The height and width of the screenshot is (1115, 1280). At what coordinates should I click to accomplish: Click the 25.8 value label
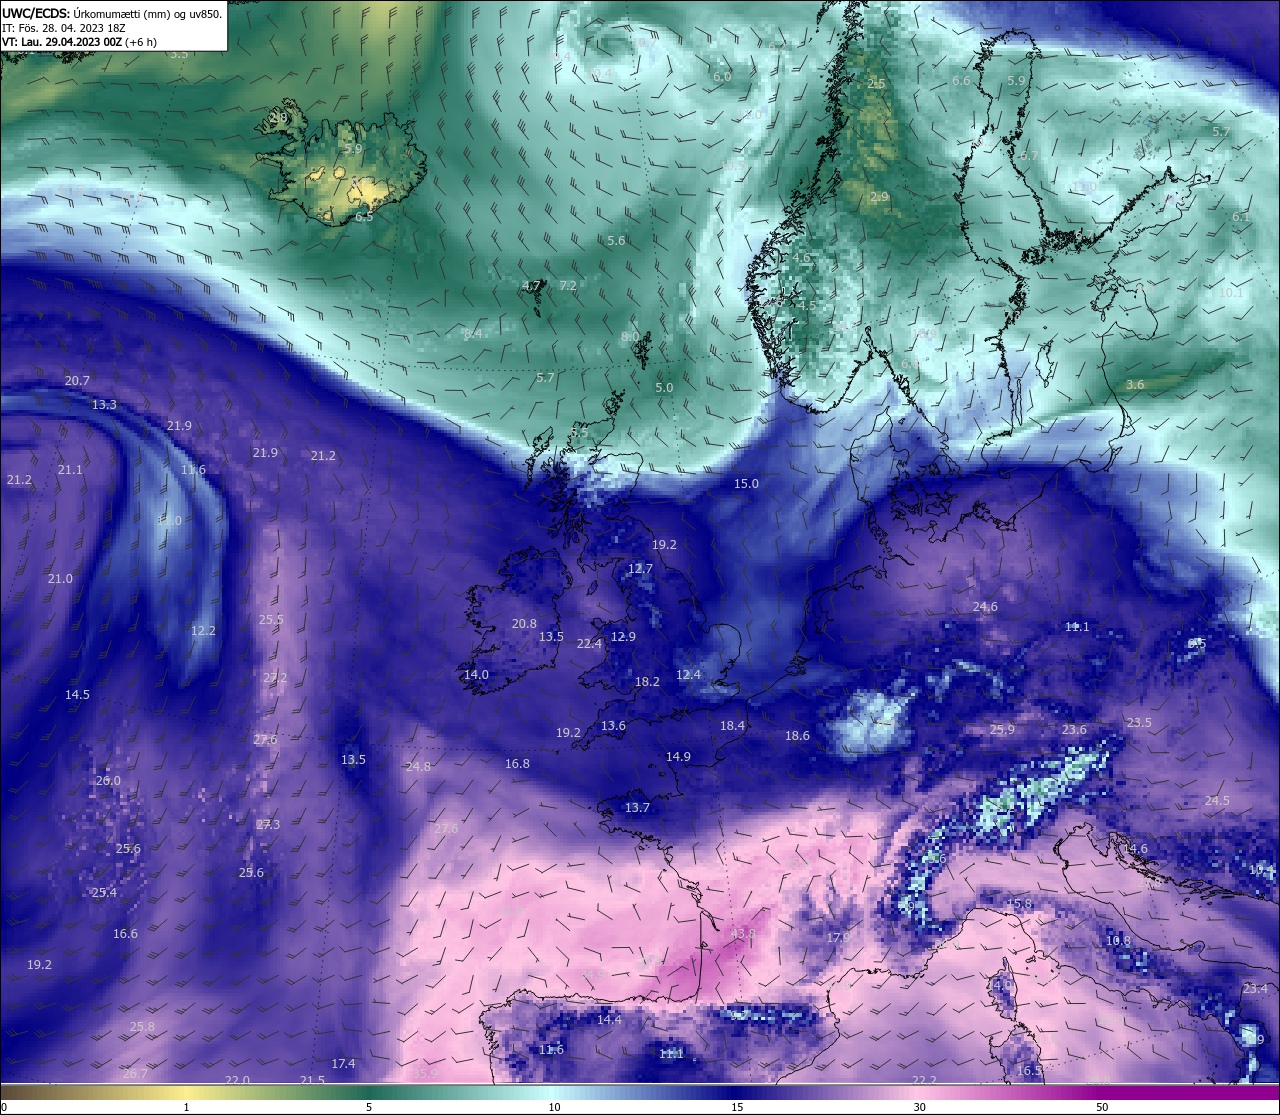pos(142,1026)
